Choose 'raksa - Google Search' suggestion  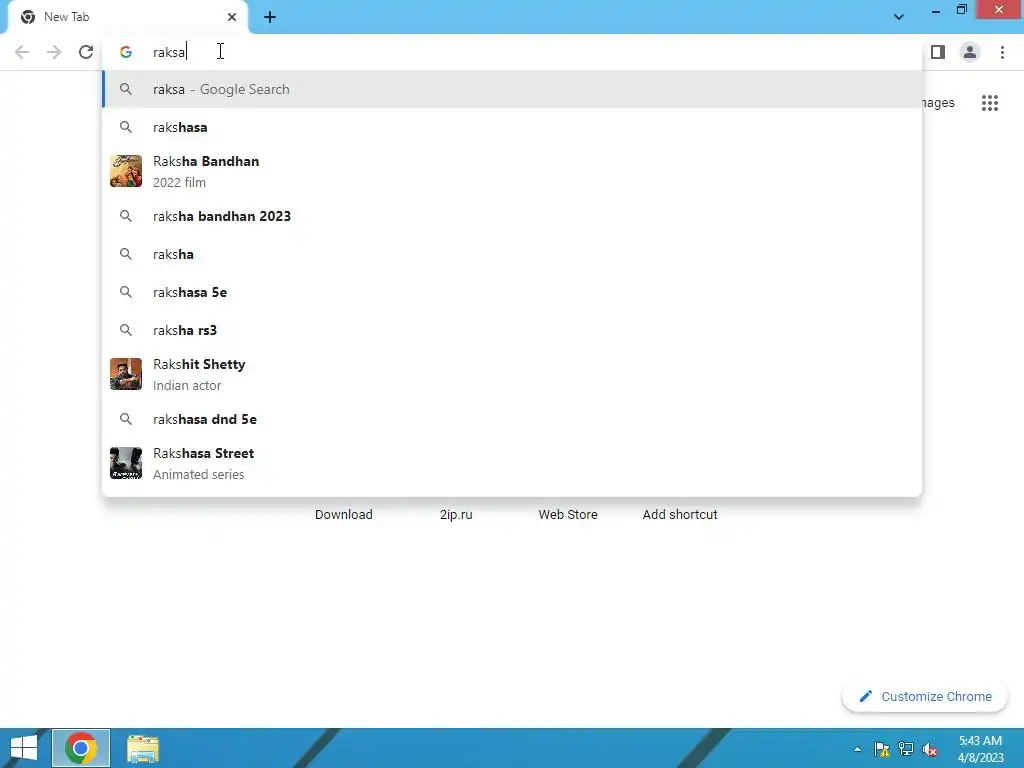512,89
